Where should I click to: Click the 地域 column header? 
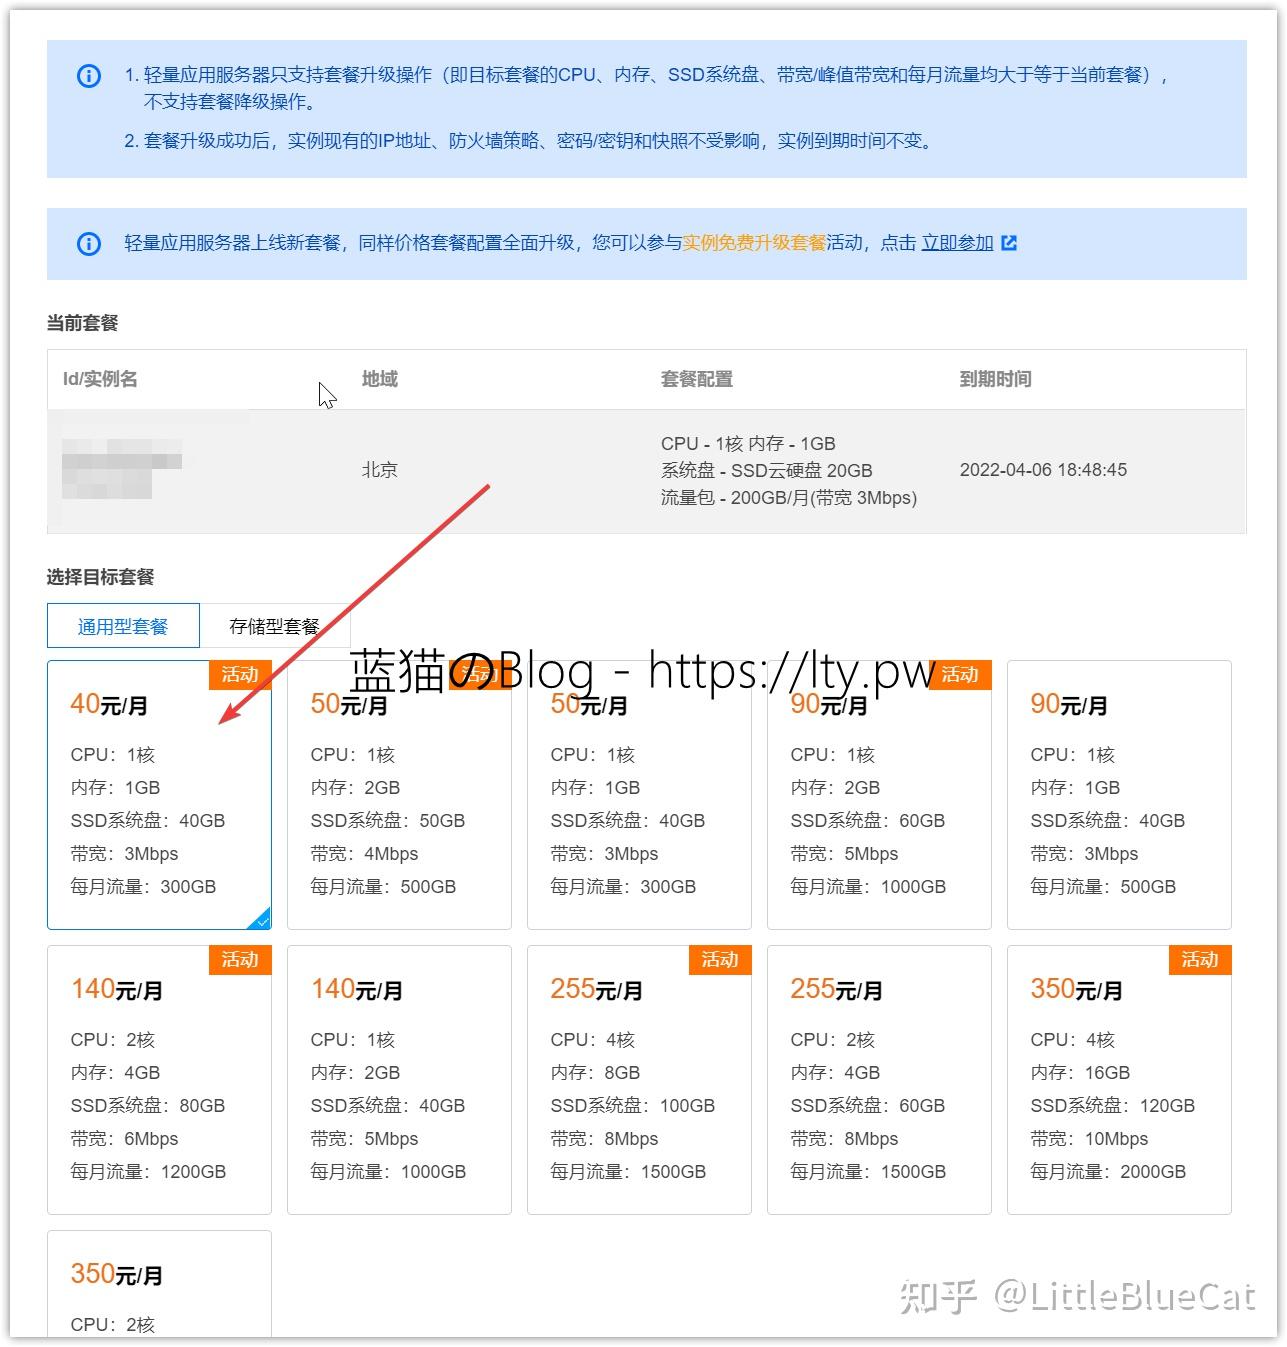(x=380, y=379)
